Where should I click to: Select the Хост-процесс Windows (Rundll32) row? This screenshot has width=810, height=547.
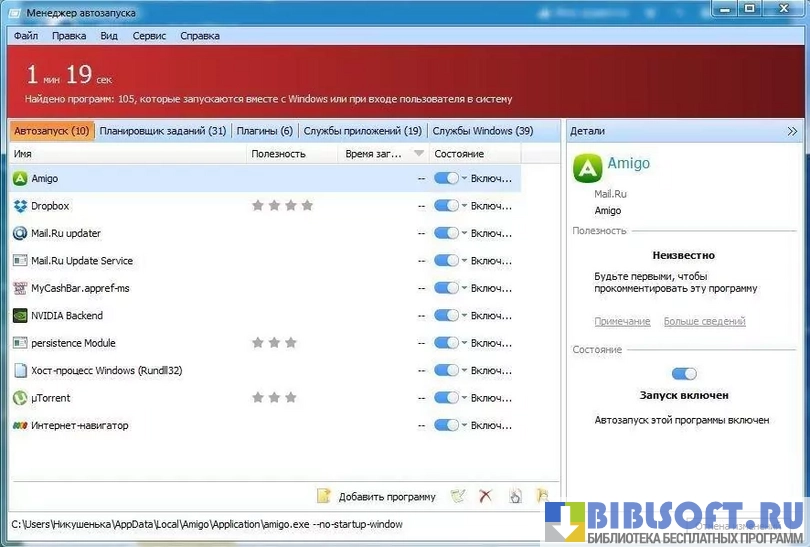point(106,371)
